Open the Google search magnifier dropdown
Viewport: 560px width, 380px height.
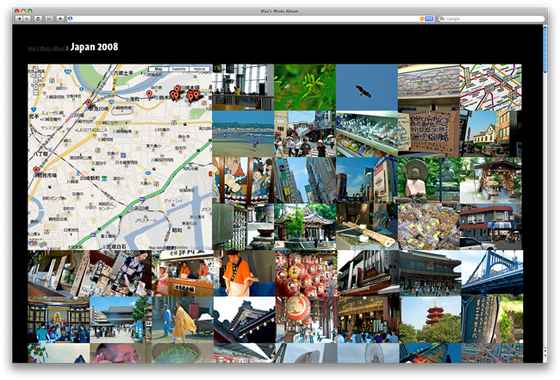[x=442, y=19]
